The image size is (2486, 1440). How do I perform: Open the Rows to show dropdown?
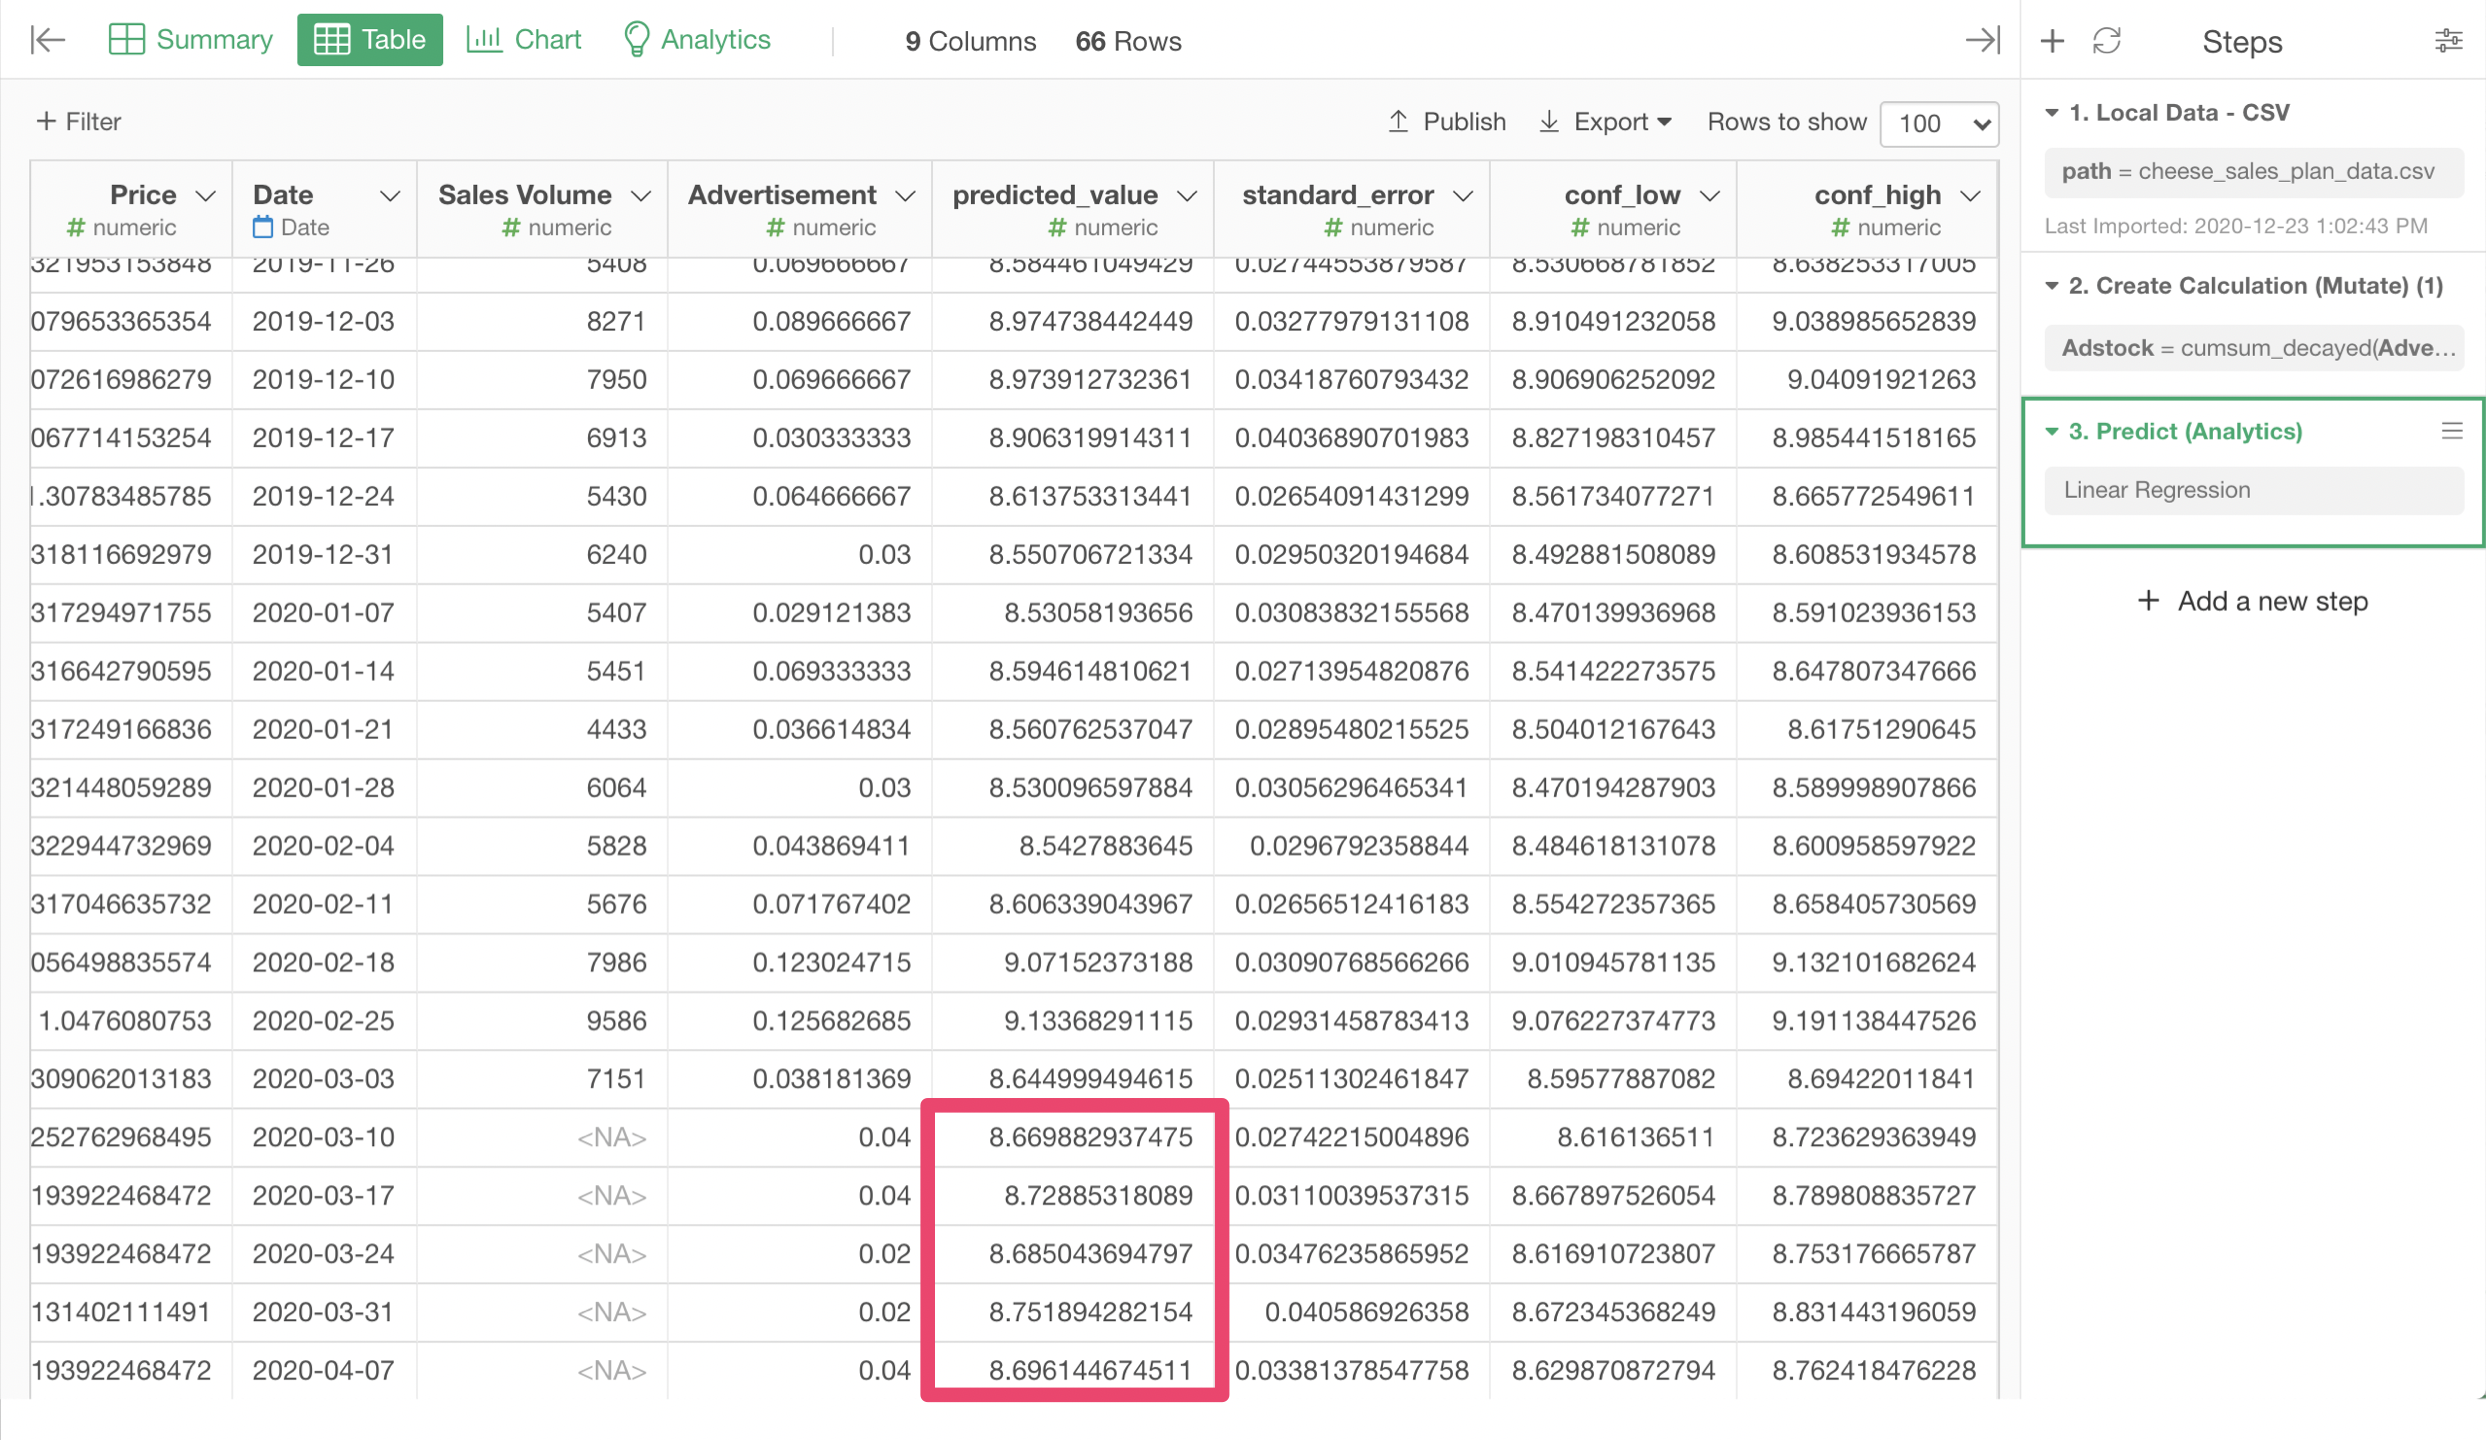click(x=1938, y=124)
